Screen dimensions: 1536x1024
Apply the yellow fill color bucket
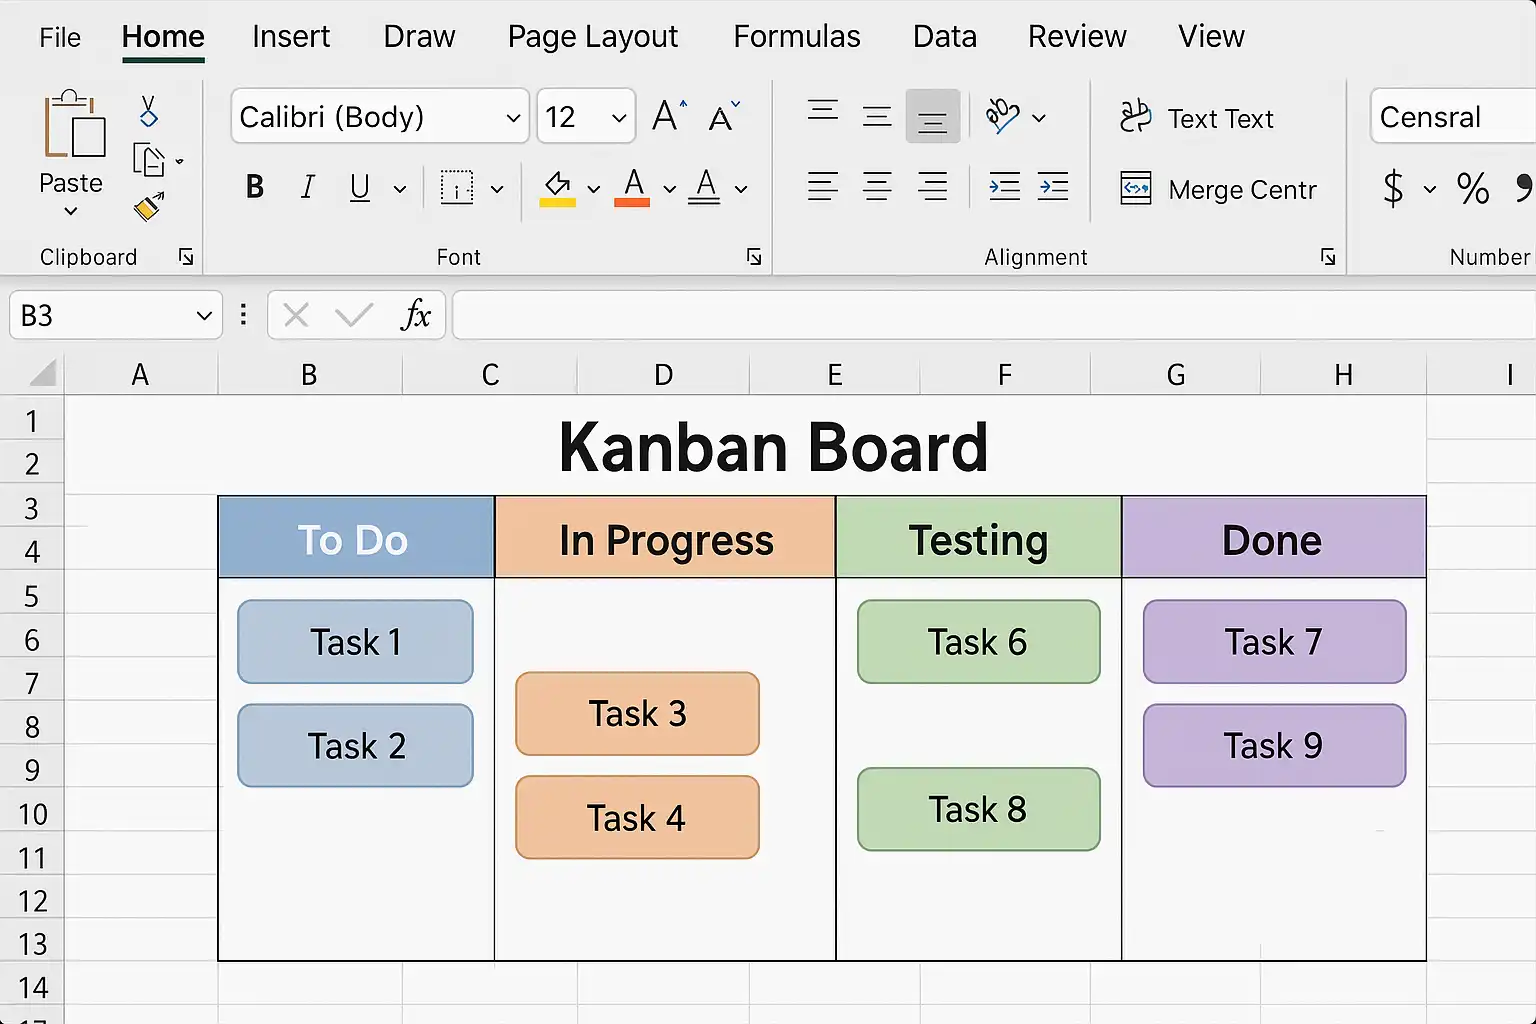[x=557, y=187]
